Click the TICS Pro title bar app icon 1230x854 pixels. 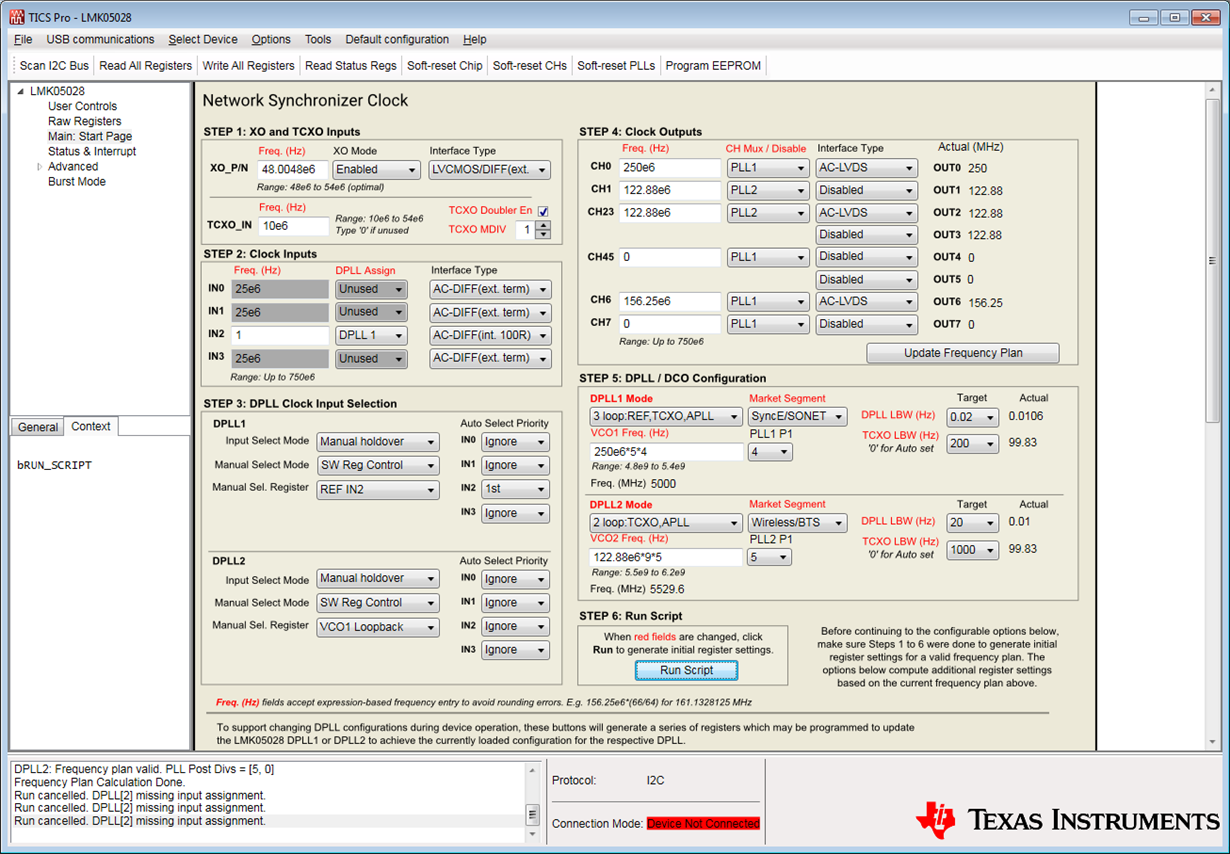(x=16, y=17)
